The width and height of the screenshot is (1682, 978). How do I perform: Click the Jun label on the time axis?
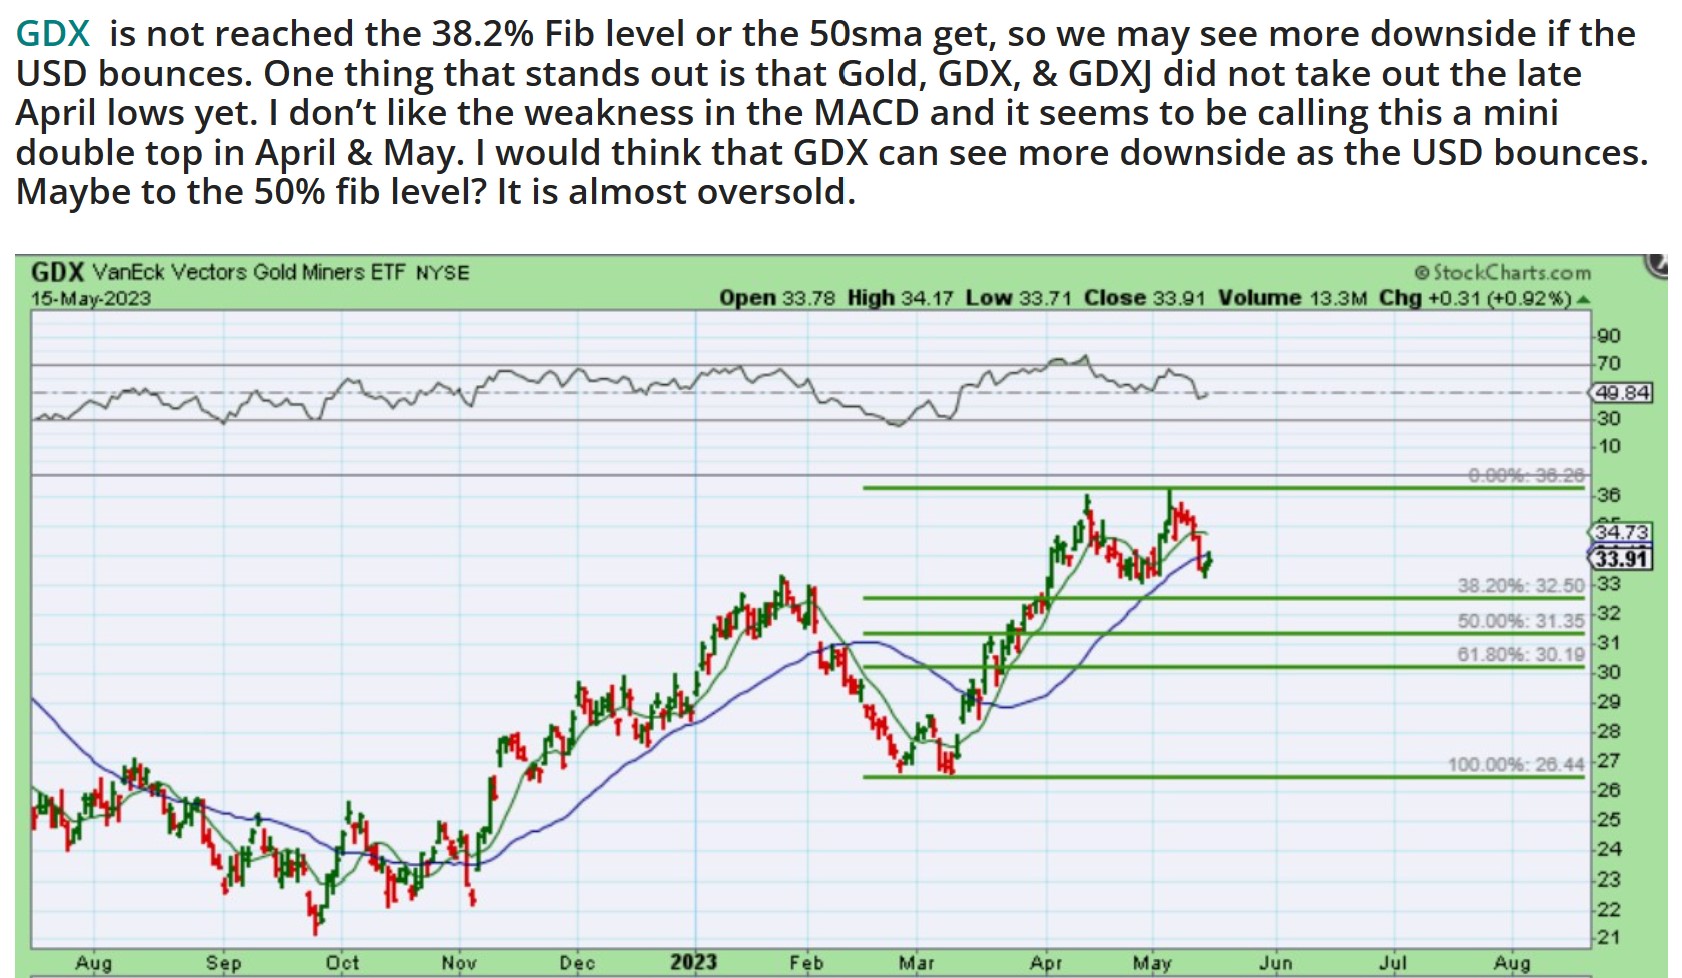tap(1276, 963)
